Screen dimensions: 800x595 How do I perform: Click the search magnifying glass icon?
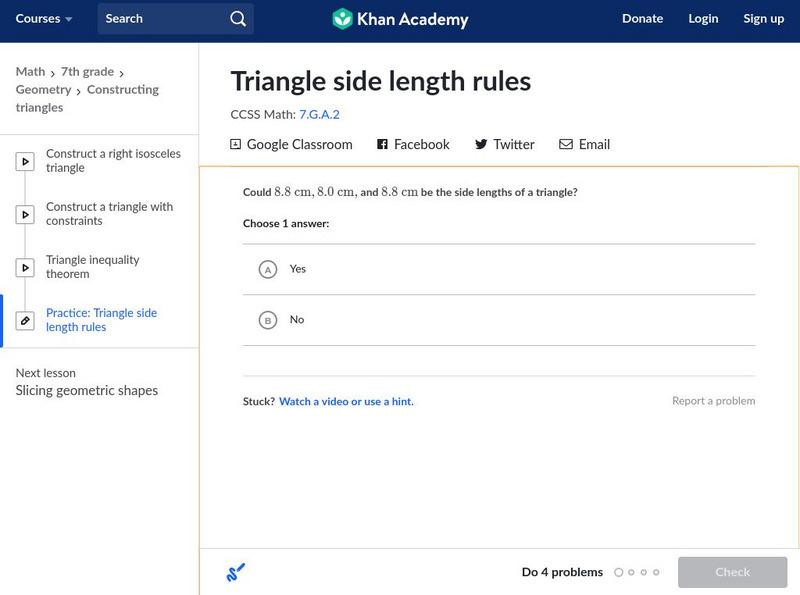pyautogui.click(x=237, y=18)
